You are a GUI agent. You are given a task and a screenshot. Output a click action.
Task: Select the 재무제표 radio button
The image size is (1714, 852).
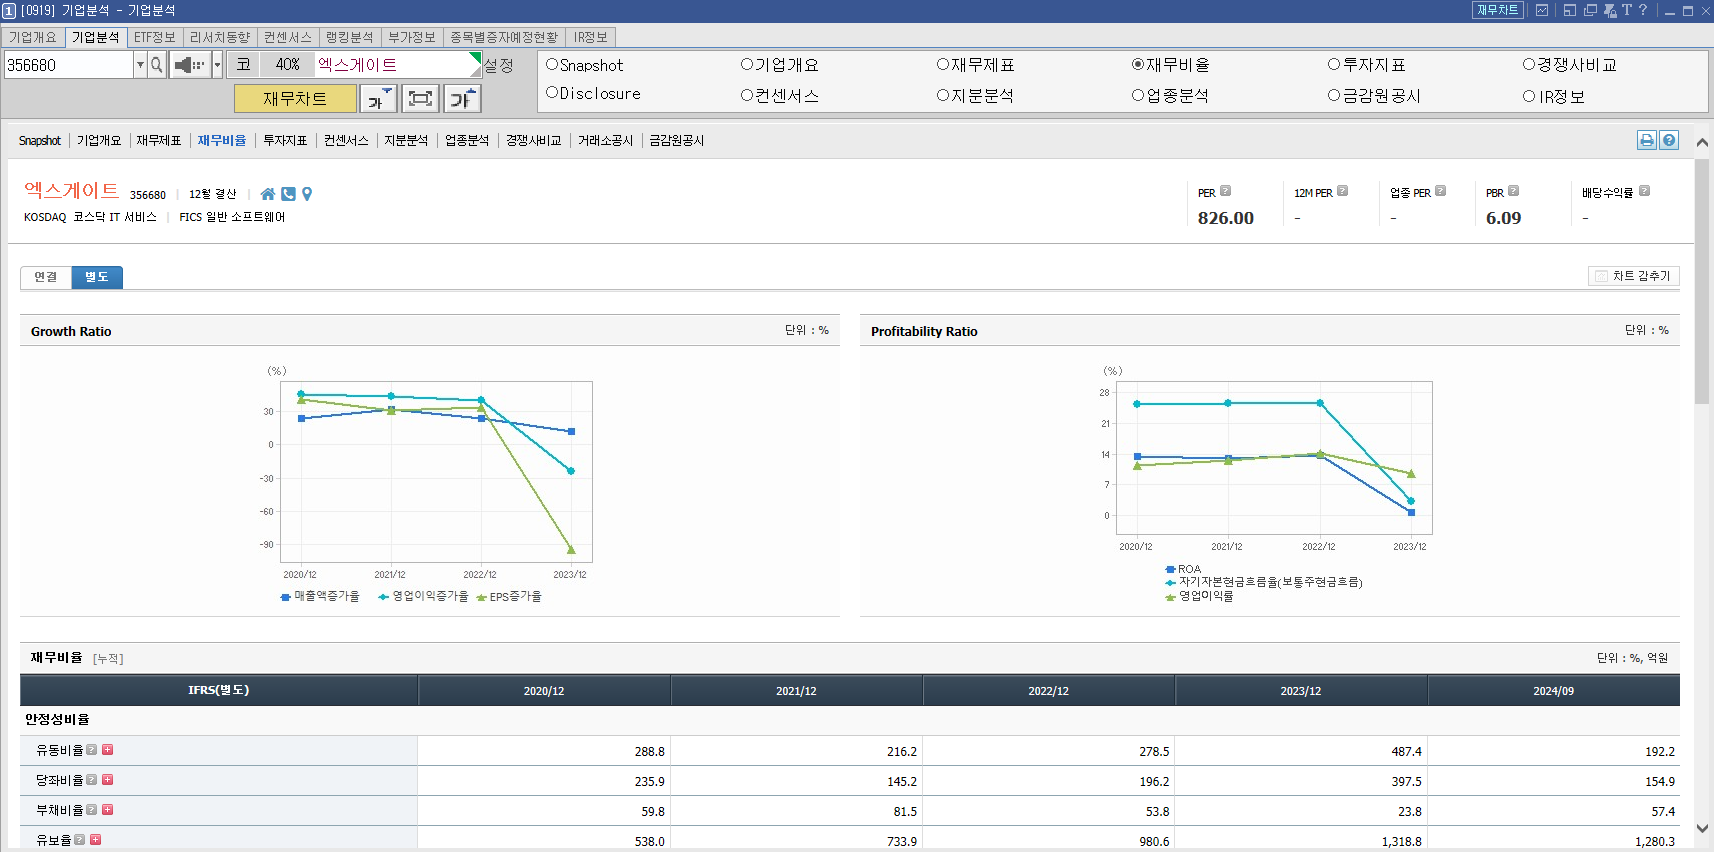tap(943, 65)
